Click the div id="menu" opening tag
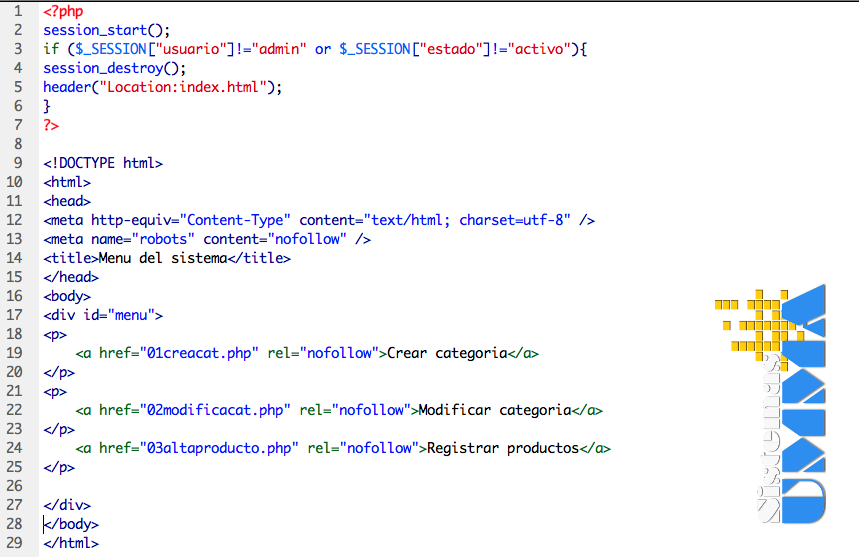This screenshot has width=859, height=557. point(103,315)
